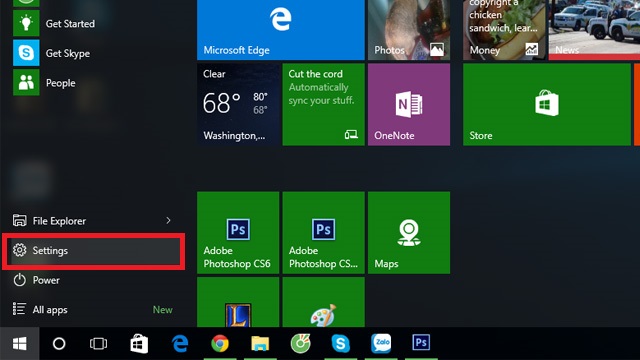Open Task View on the taskbar

98,343
